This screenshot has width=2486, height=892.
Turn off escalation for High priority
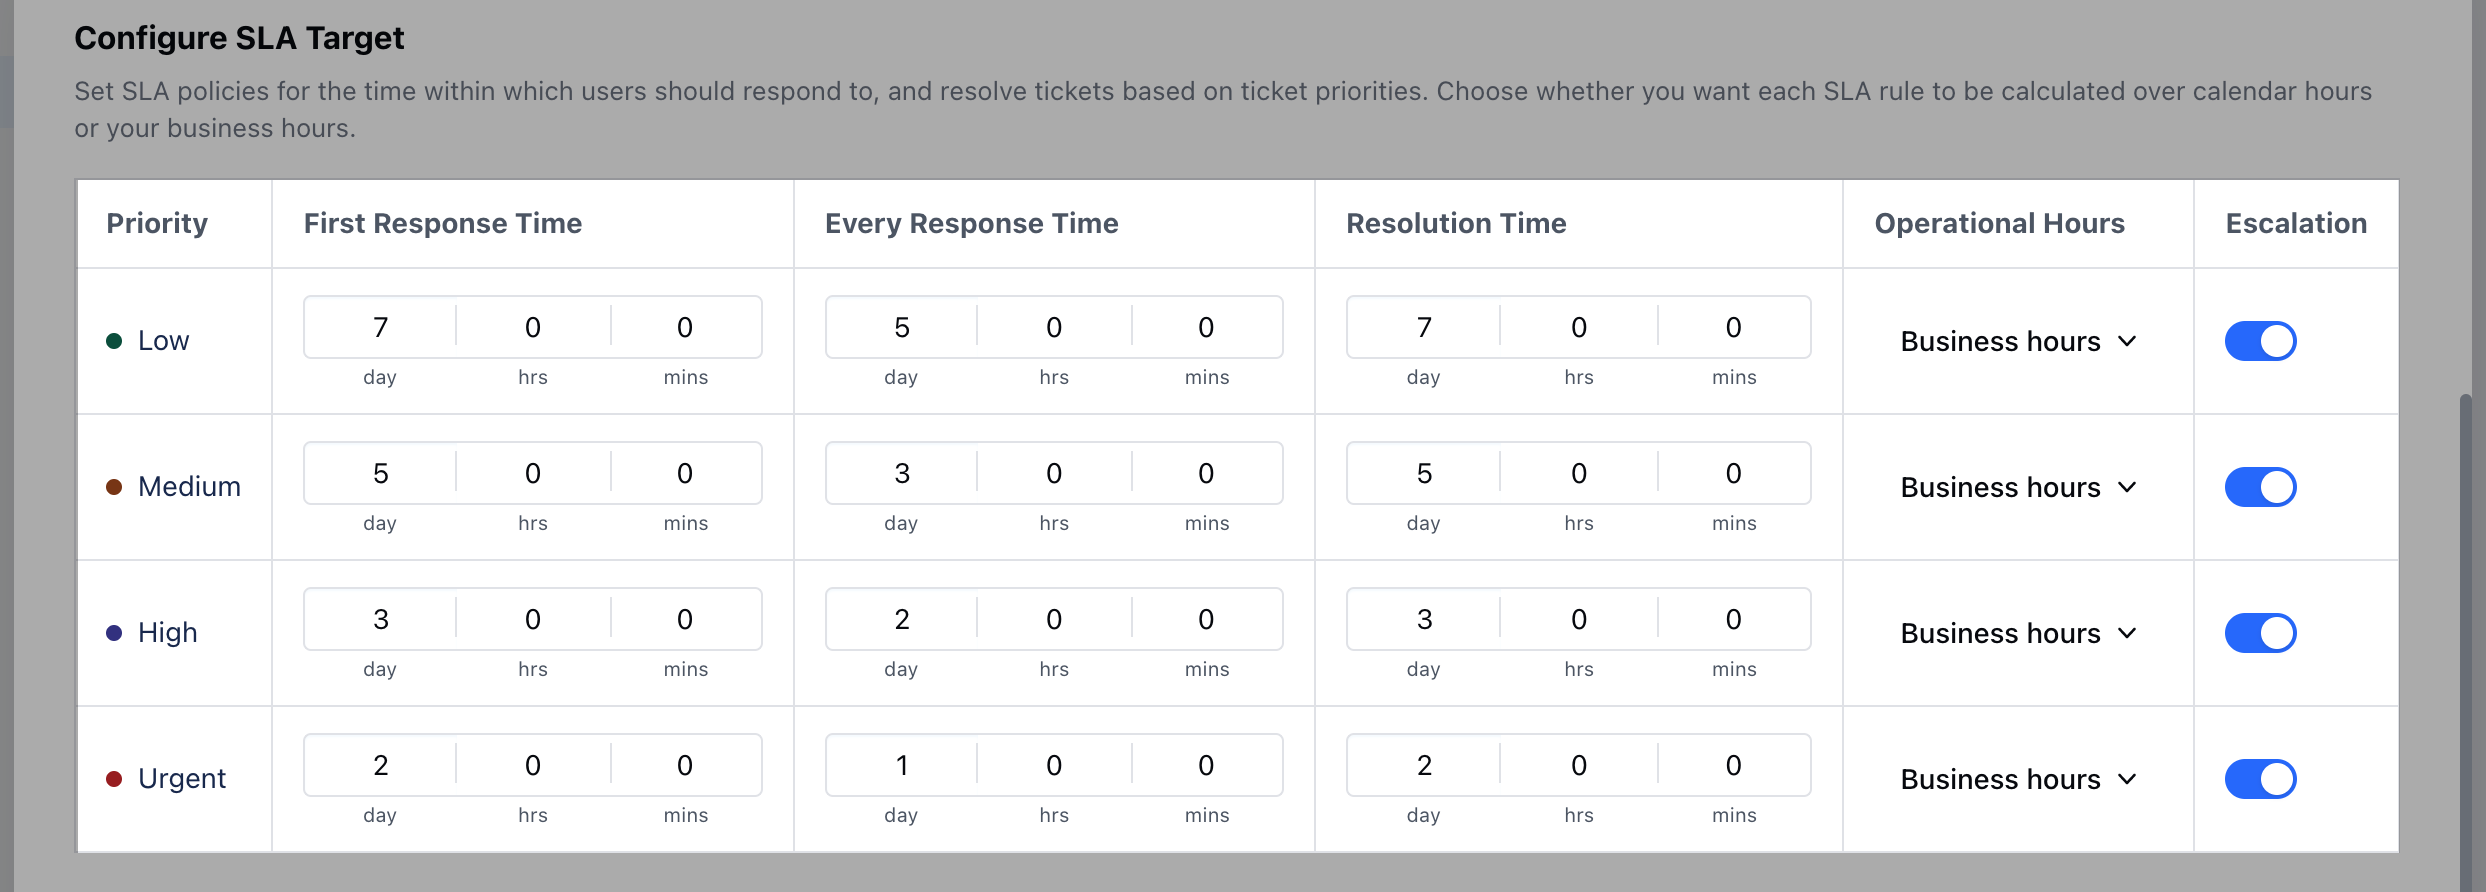click(x=2260, y=633)
